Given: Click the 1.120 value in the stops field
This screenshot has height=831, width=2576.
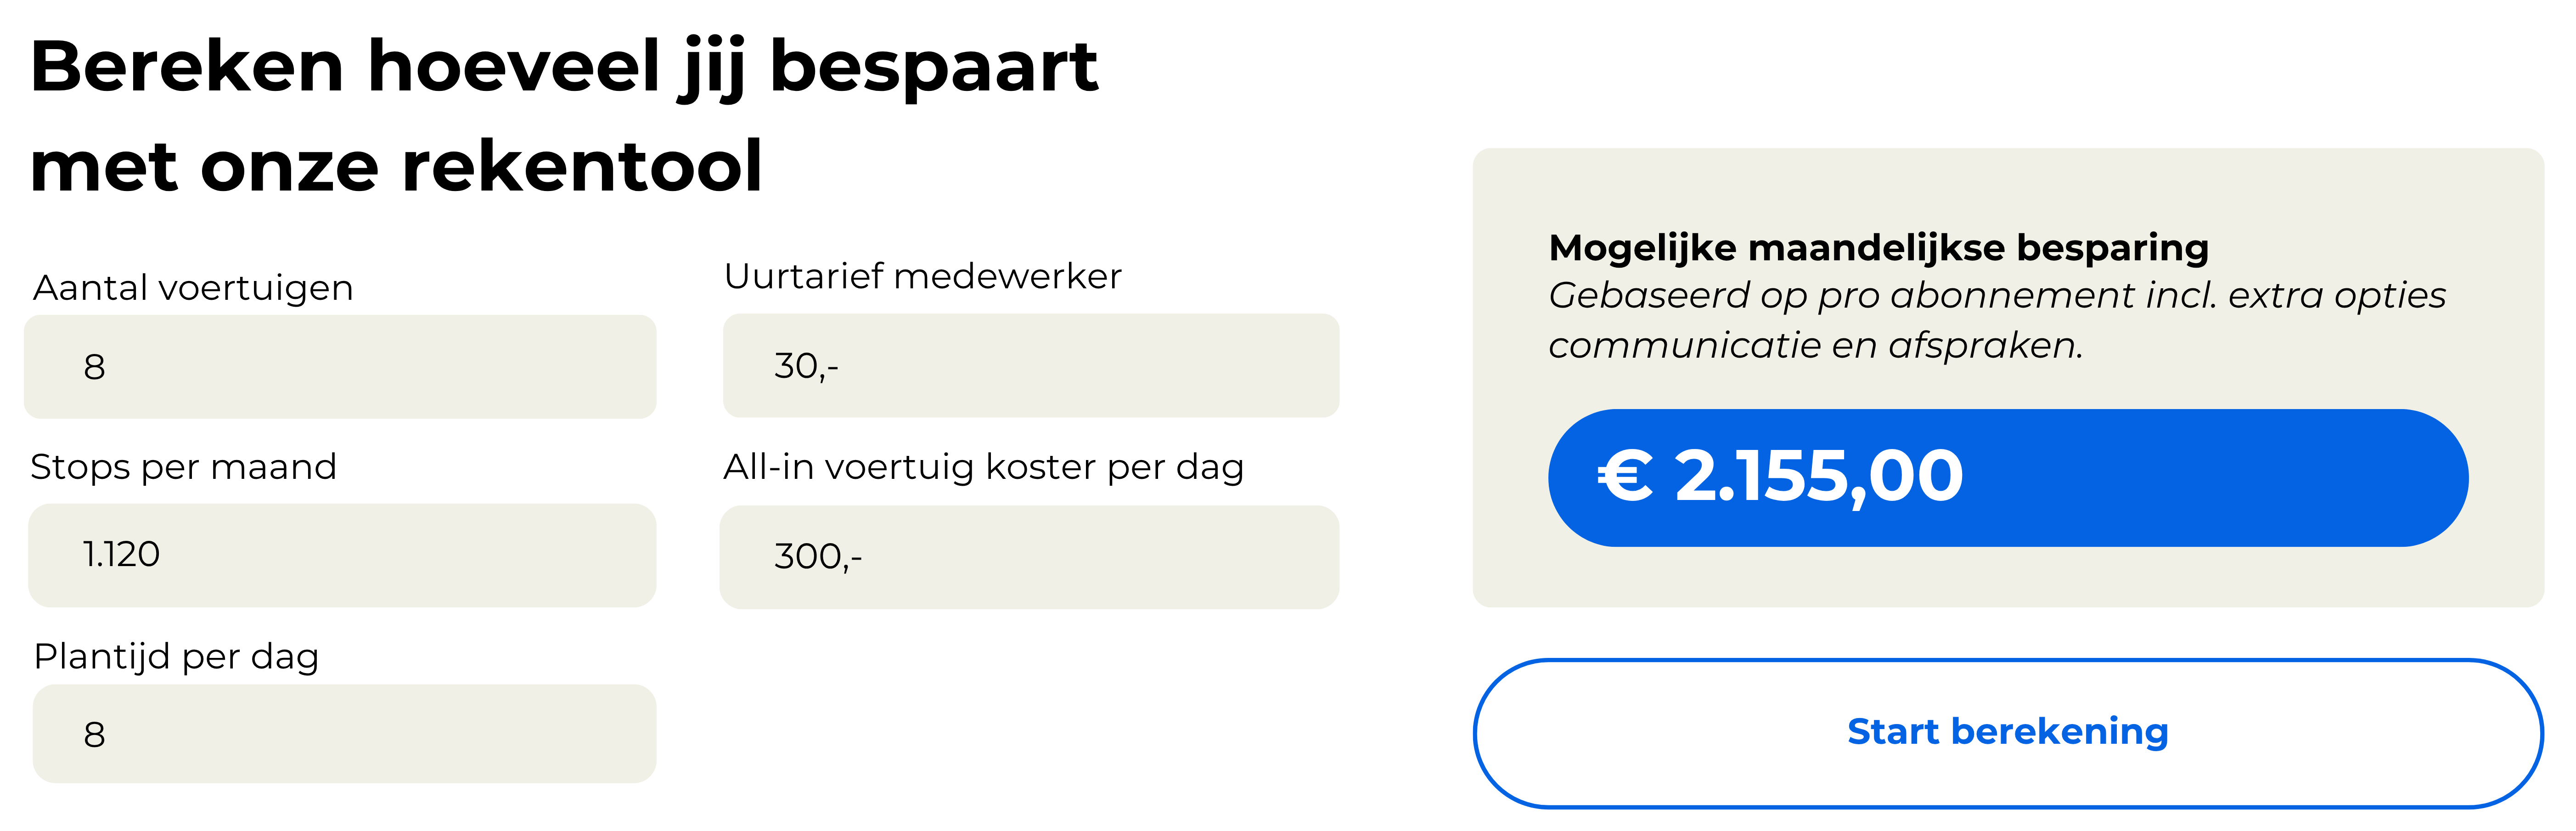Looking at the screenshot, I should coord(121,554).
